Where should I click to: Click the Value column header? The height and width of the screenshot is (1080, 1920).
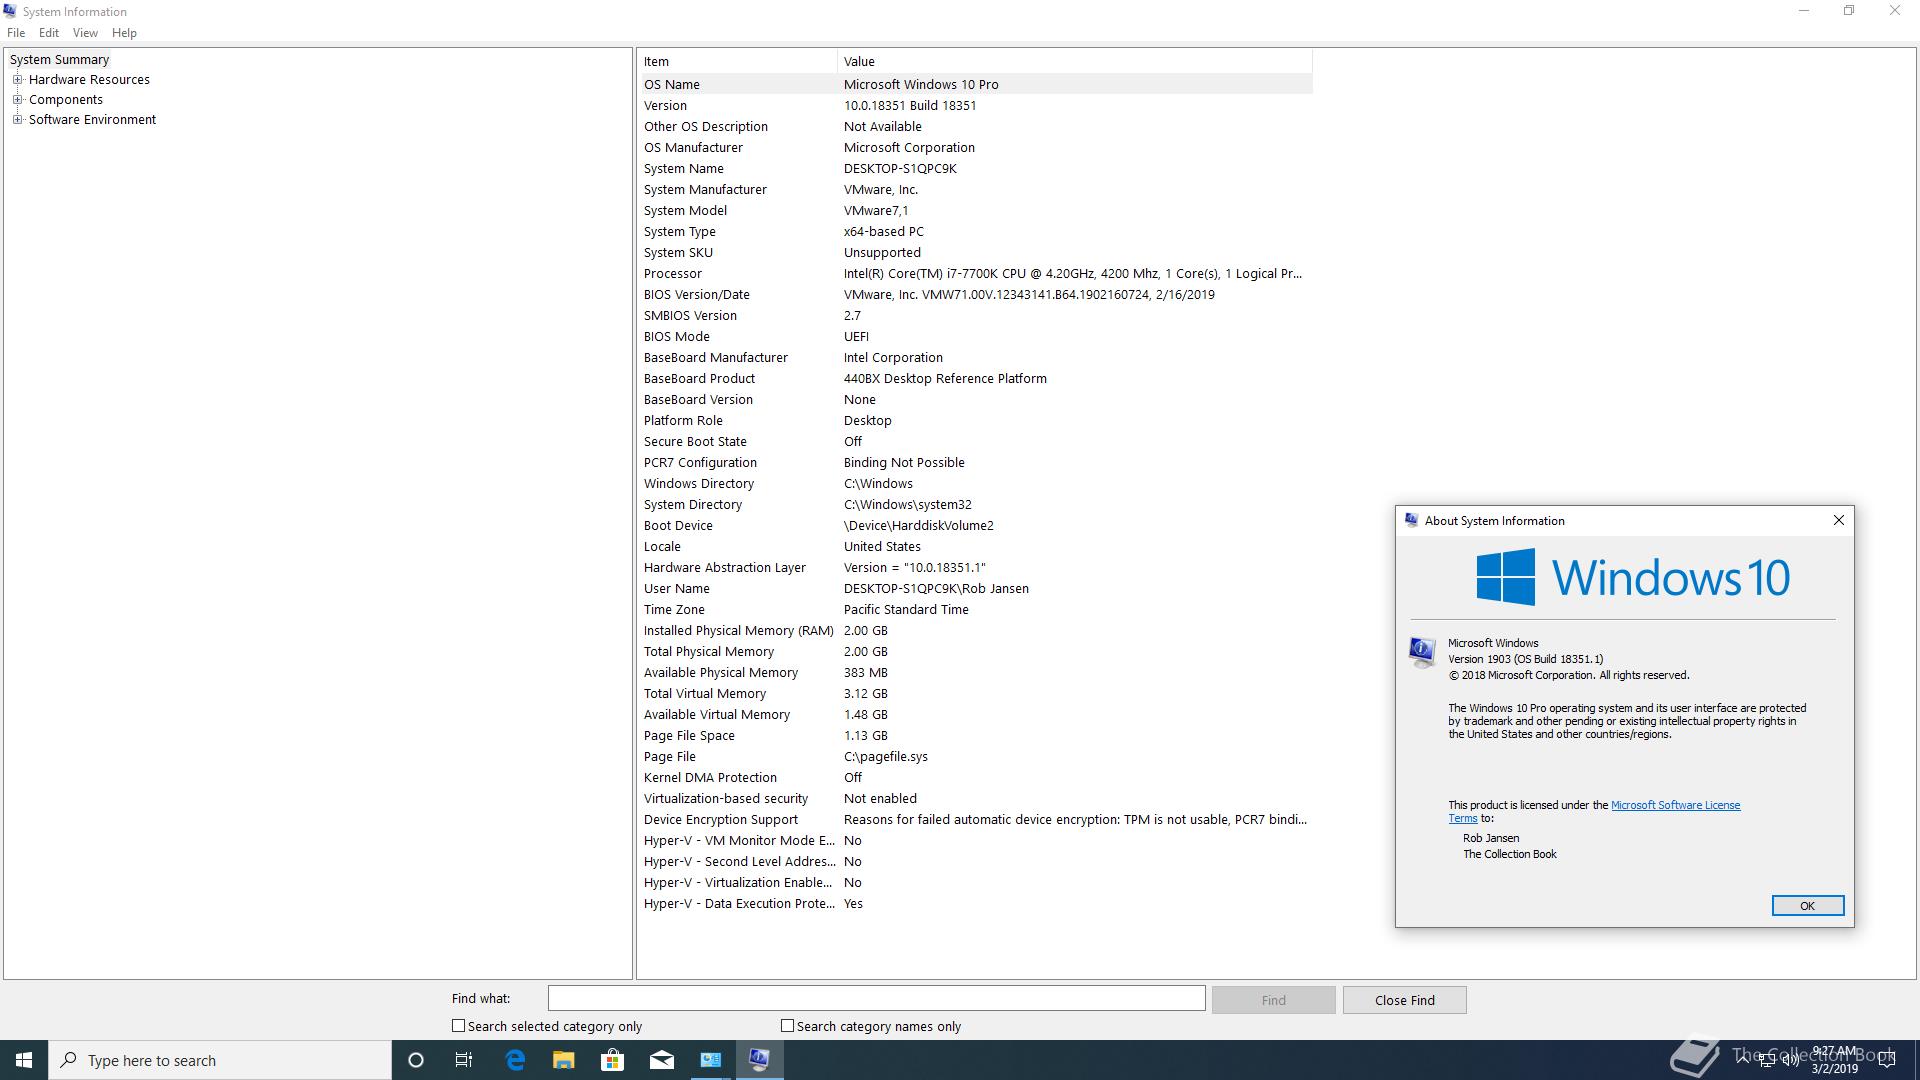(1075, 61)
